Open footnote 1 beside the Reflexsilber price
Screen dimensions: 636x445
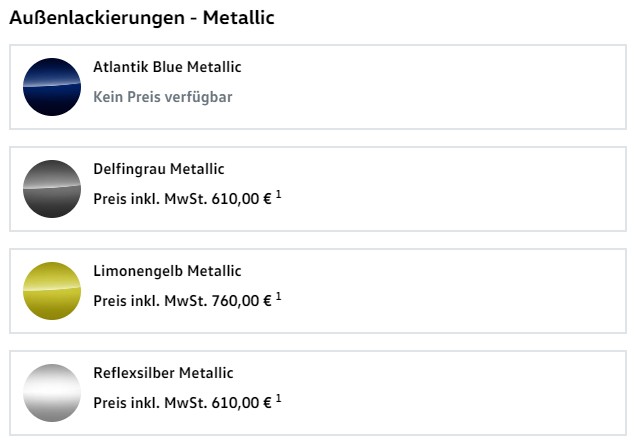[279, 400]
